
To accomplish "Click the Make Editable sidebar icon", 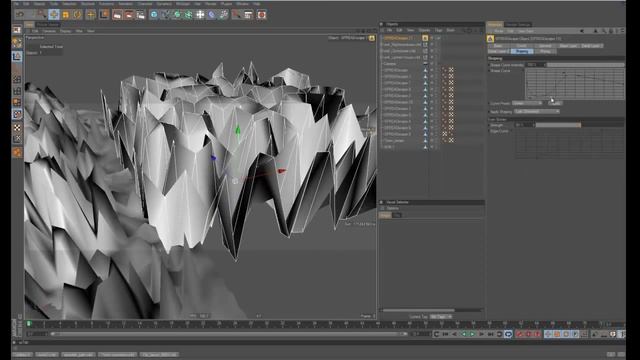I will coord(17,42).
